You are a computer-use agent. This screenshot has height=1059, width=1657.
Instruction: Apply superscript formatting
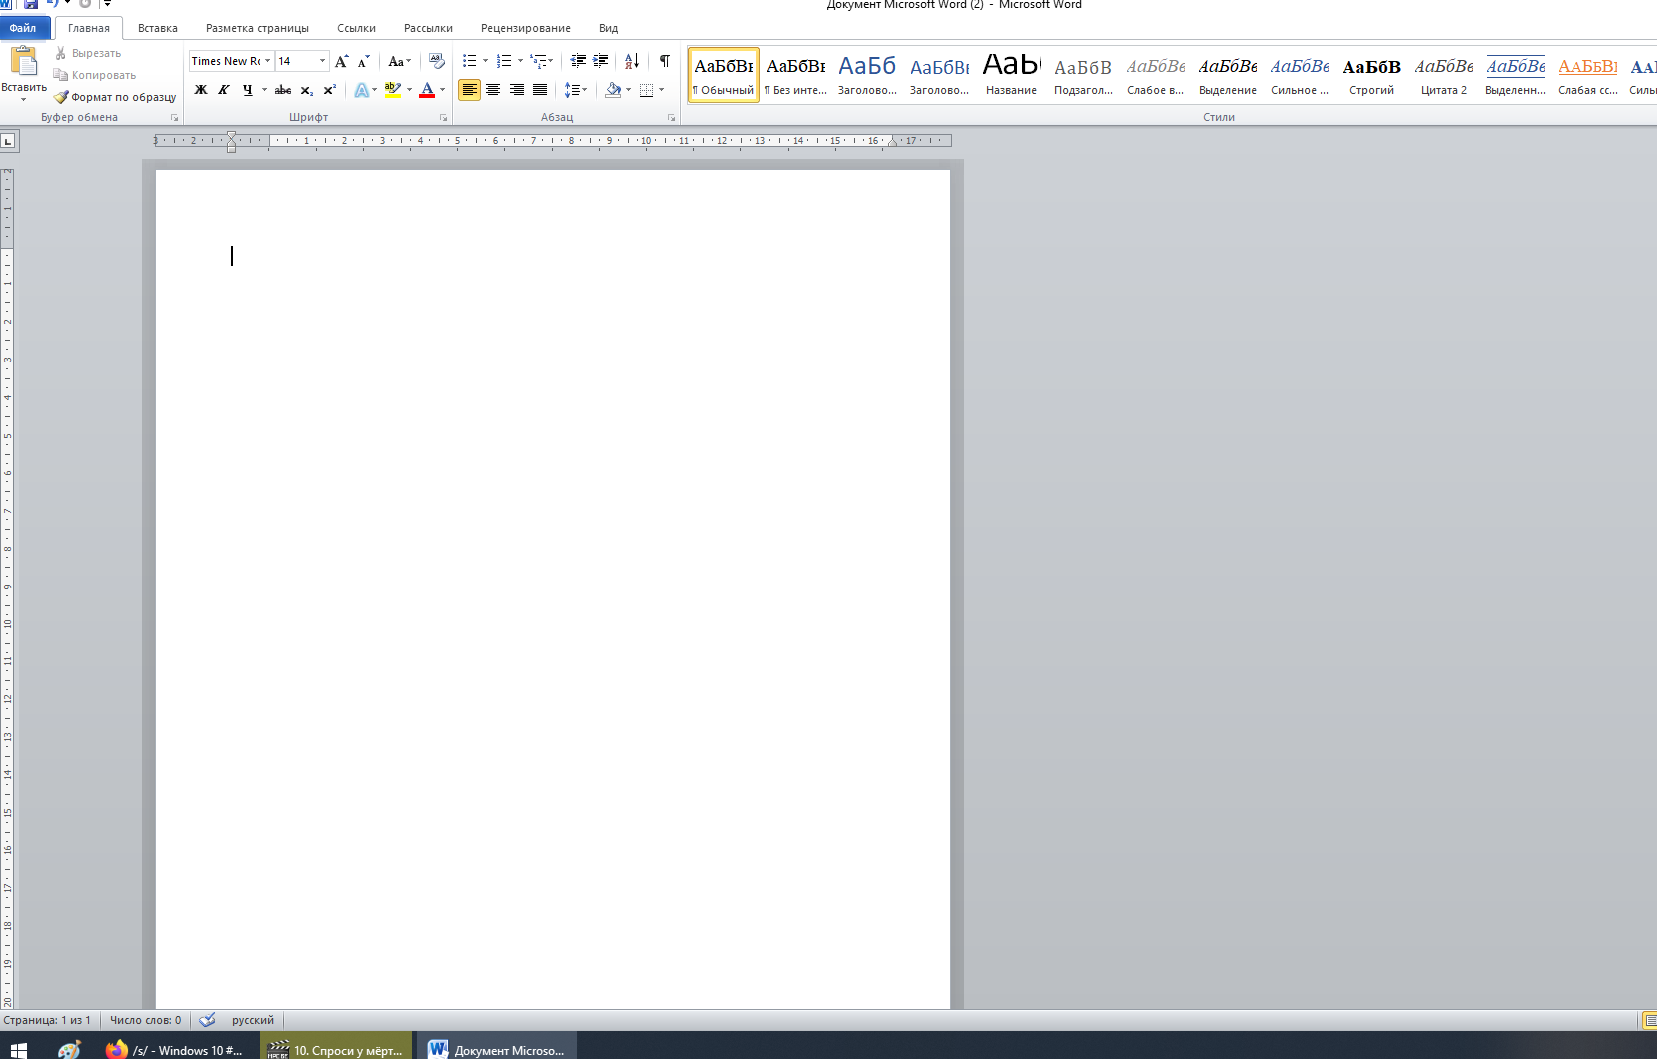tap(329, 90)
